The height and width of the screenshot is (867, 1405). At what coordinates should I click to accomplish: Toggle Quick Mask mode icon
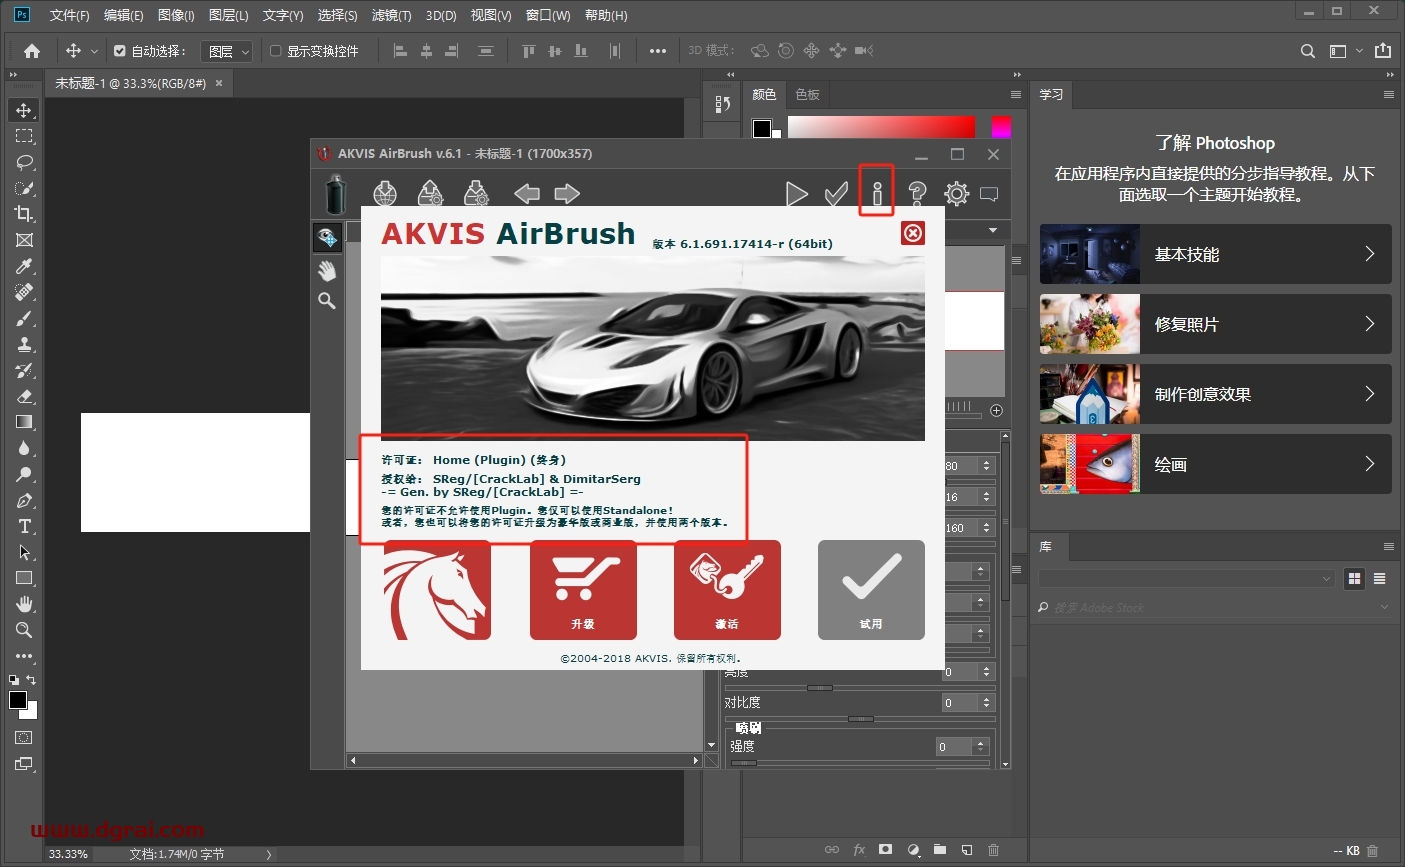(24, 738)
